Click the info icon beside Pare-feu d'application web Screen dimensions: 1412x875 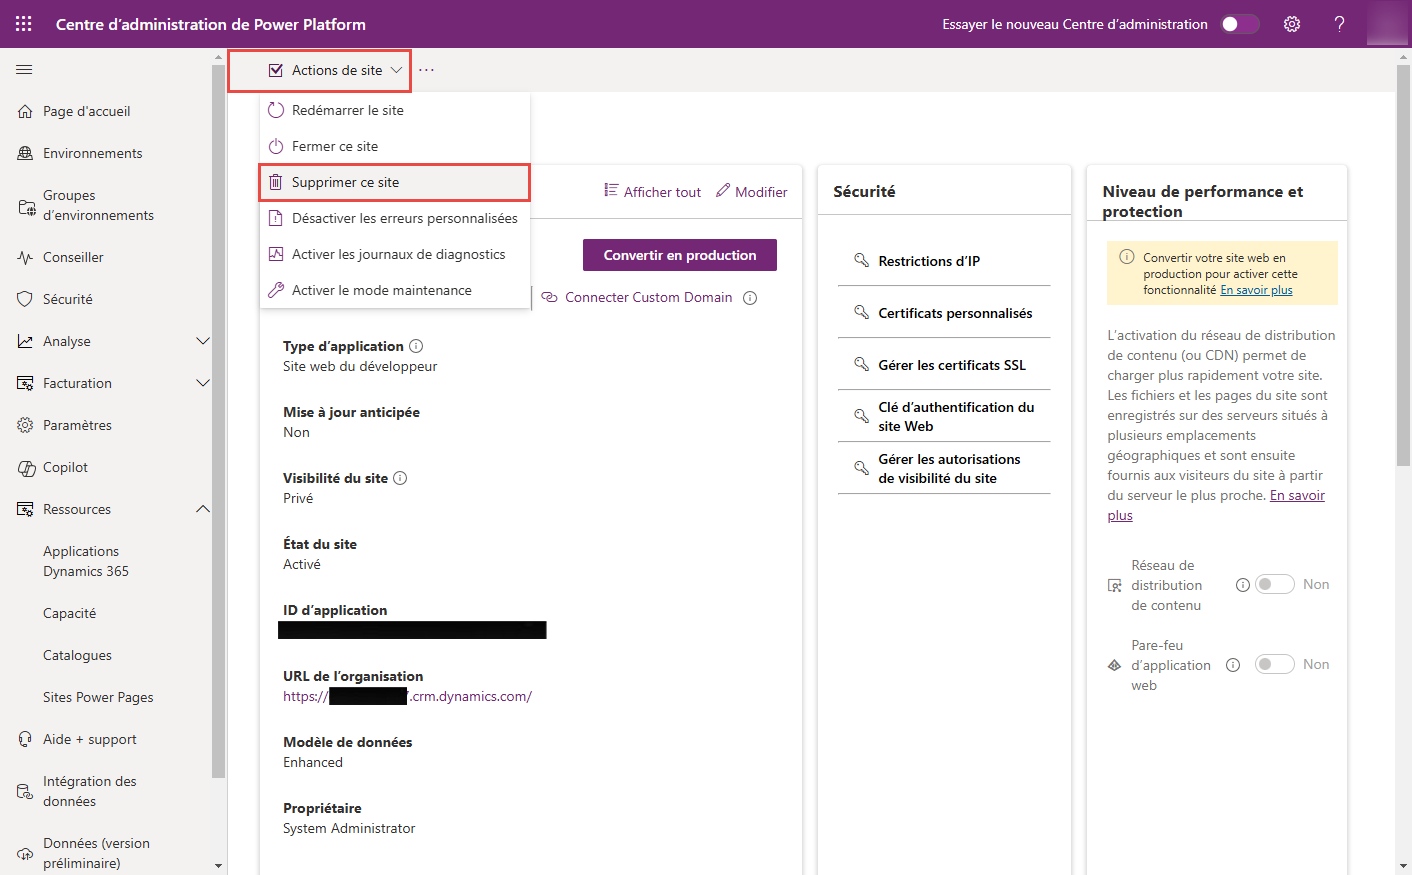[x=1233, y=665]
